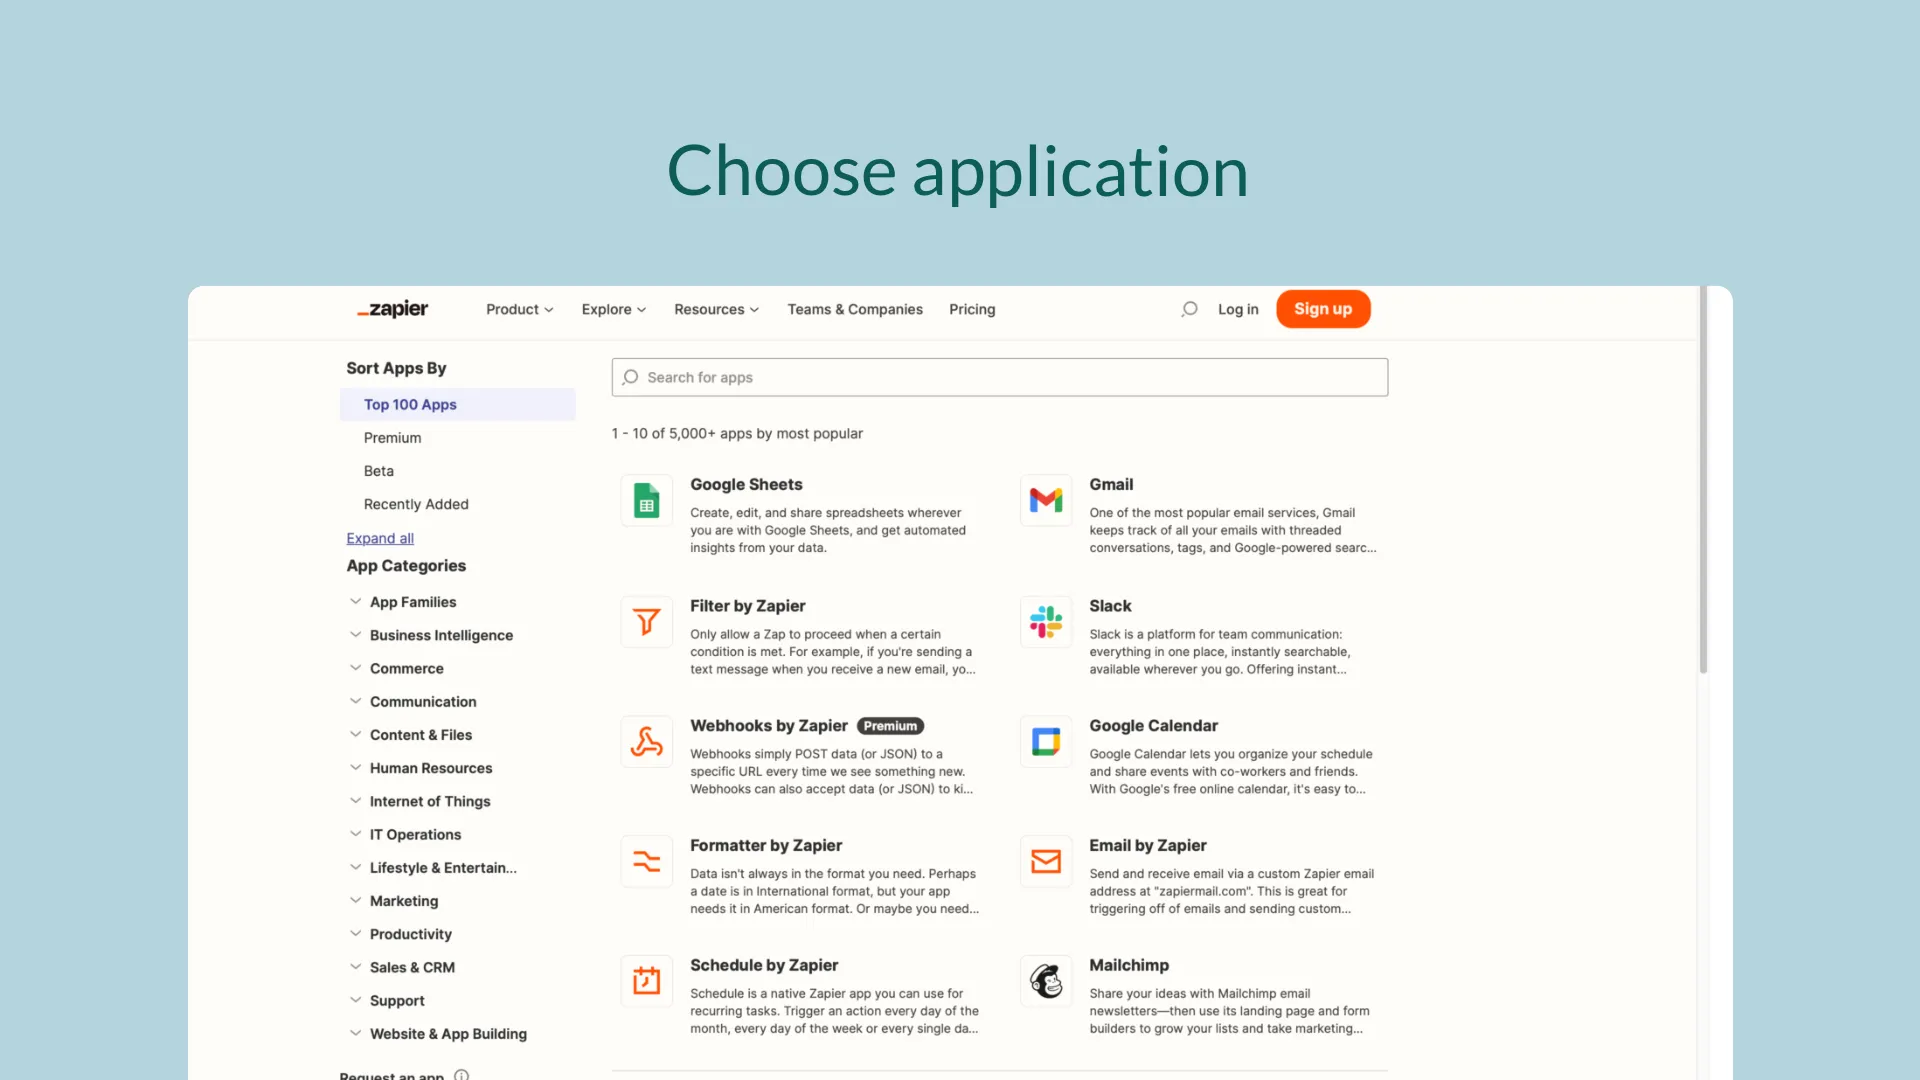Click the Schedule by Zapier calendar icon

[x=646, y=981]
